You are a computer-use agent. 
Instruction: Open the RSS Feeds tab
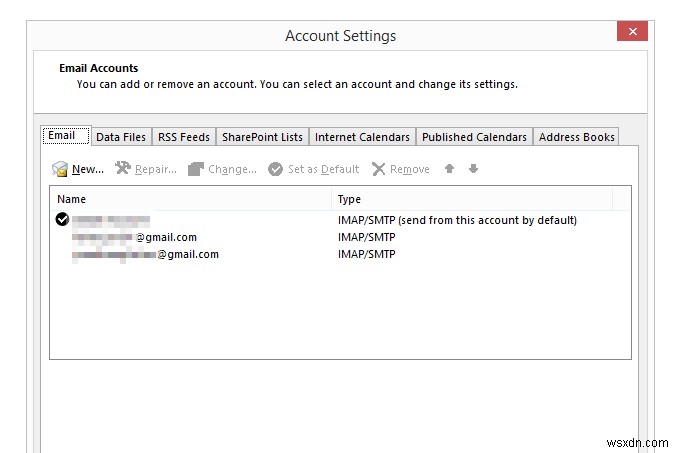(184, 137)
